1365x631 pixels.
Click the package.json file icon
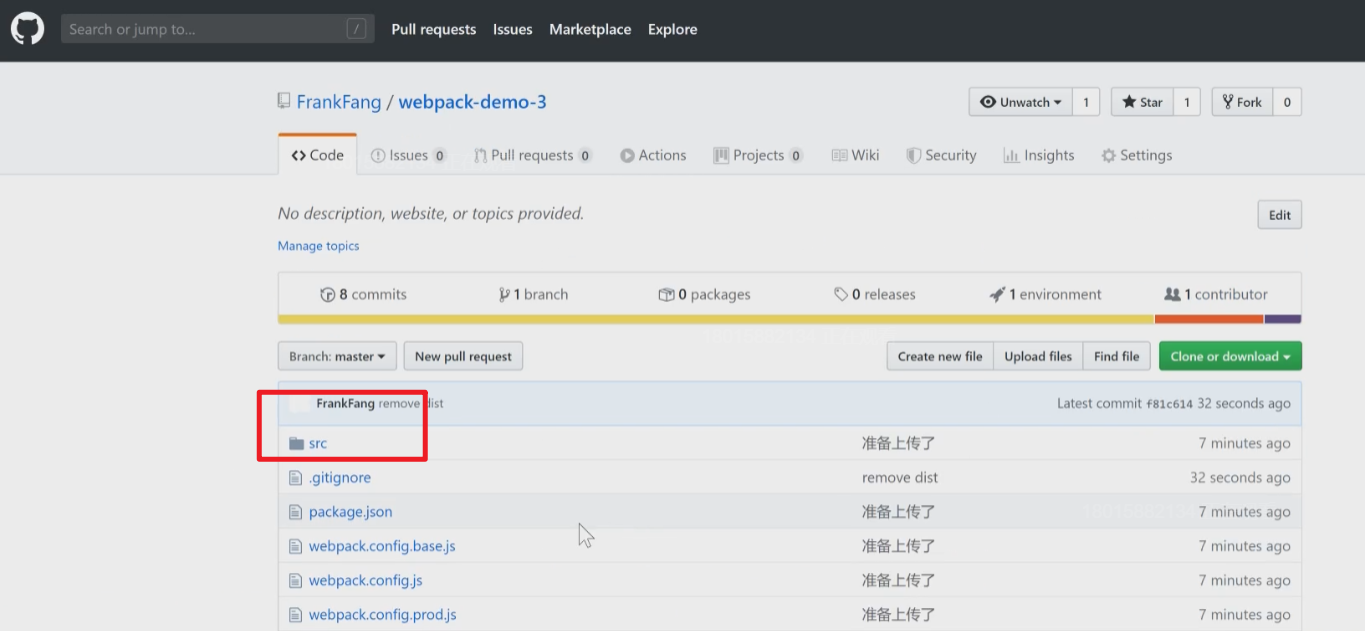(x=295, y=512)
